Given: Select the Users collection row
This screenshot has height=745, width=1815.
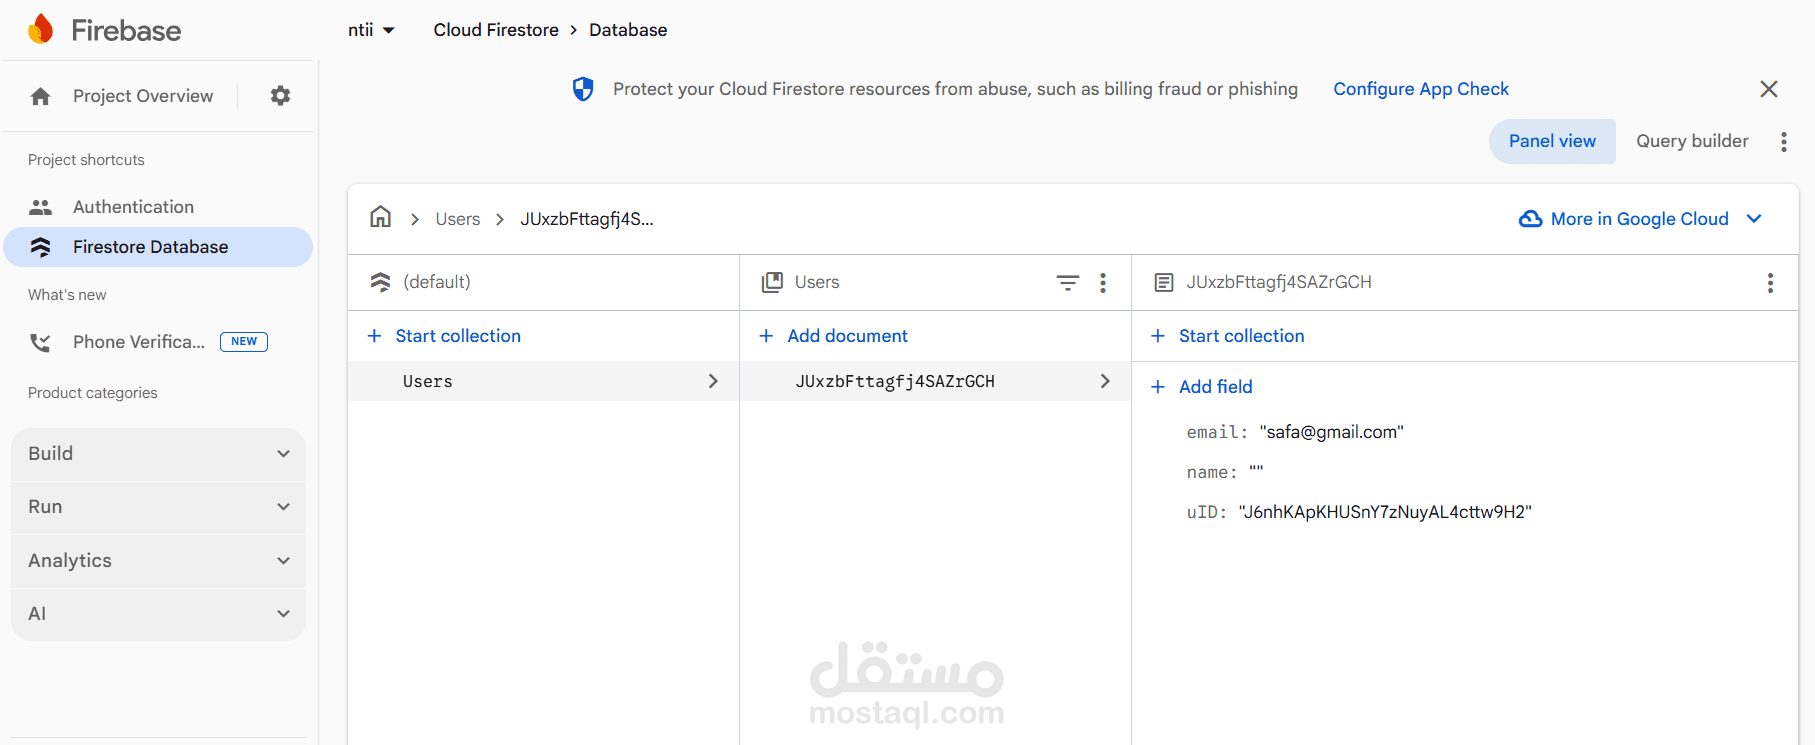Looking at the screenshot, I should (x=543, y=381).
